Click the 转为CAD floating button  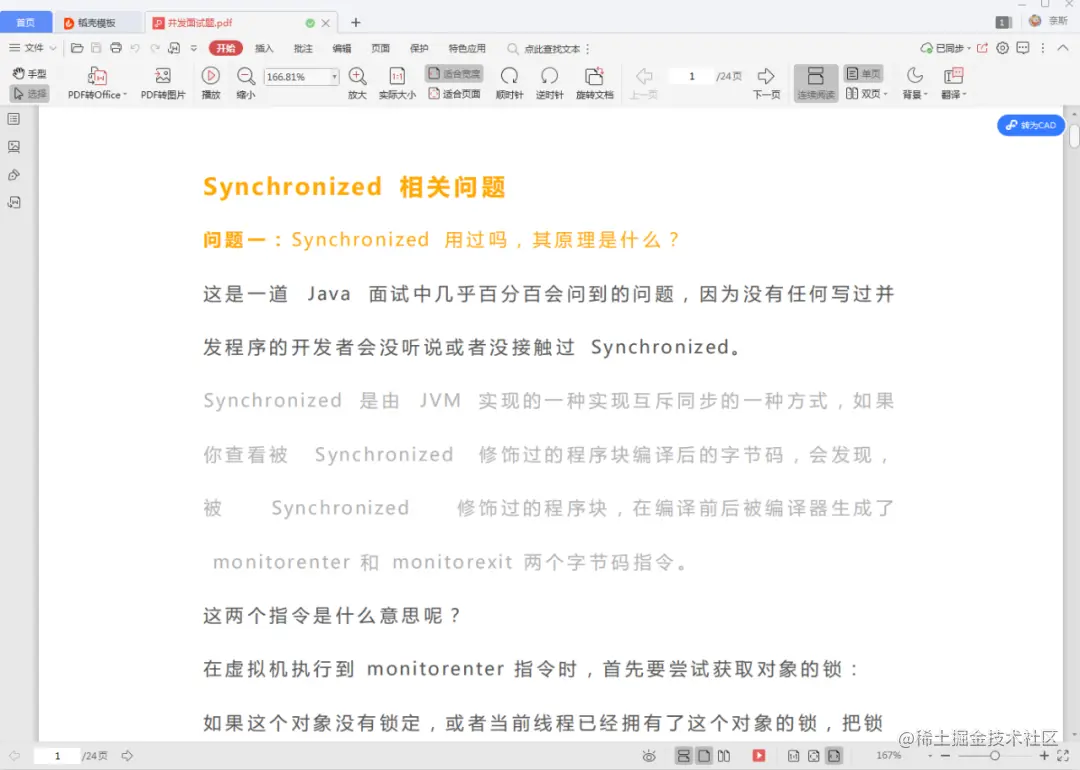pos(1030,125)
